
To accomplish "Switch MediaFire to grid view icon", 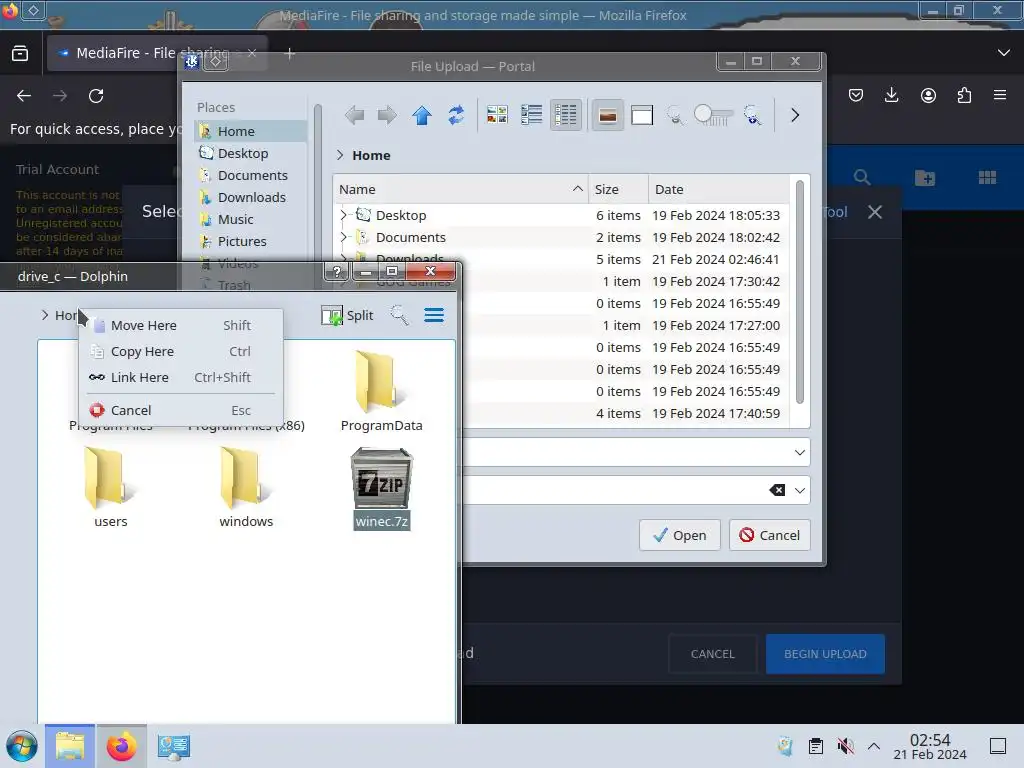I will [987, 178].
